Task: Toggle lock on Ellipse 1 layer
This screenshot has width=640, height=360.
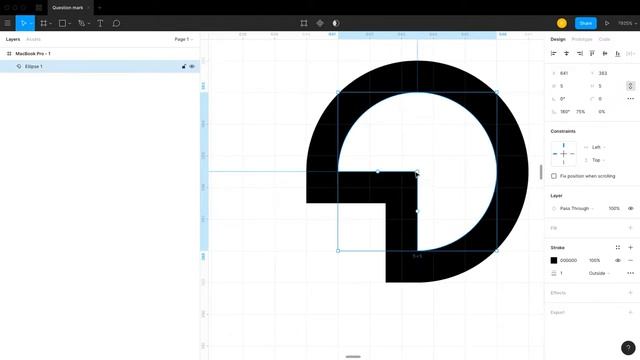Action: click(184, 67)
